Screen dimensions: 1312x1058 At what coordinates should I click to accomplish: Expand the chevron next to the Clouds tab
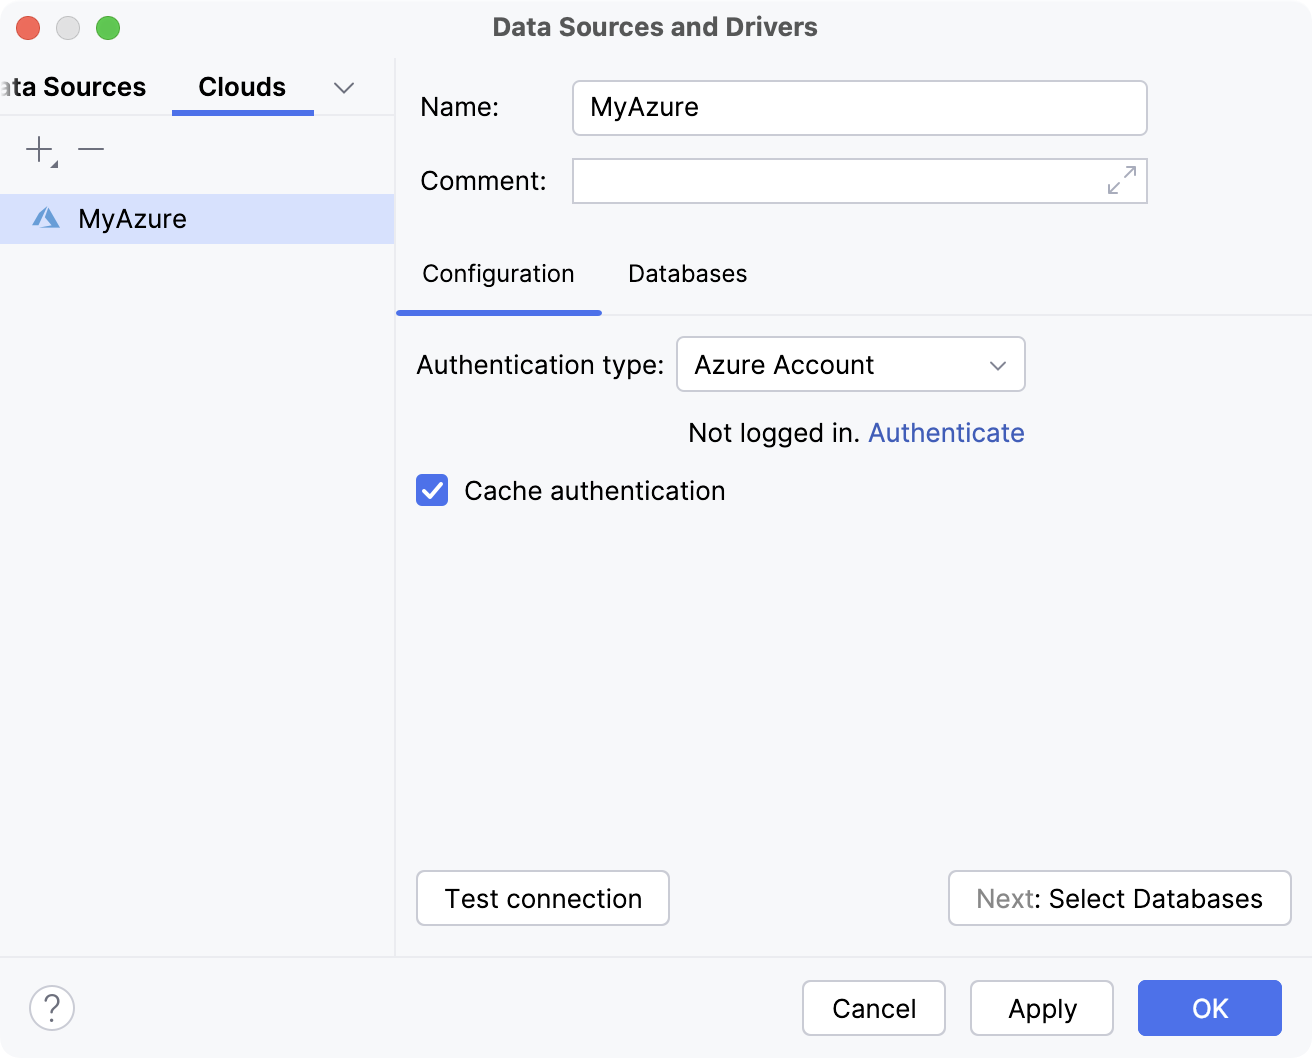[x=343, y=88]
